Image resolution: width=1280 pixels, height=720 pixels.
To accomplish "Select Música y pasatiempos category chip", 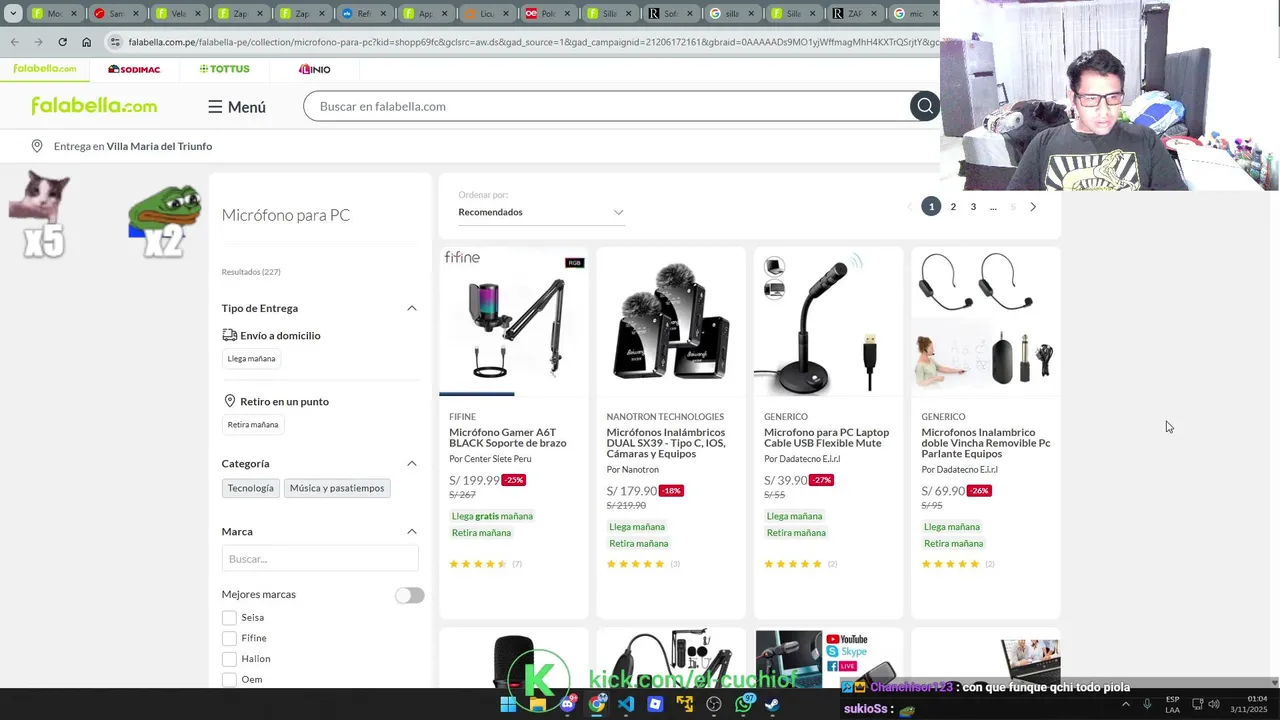I will 337,488.
